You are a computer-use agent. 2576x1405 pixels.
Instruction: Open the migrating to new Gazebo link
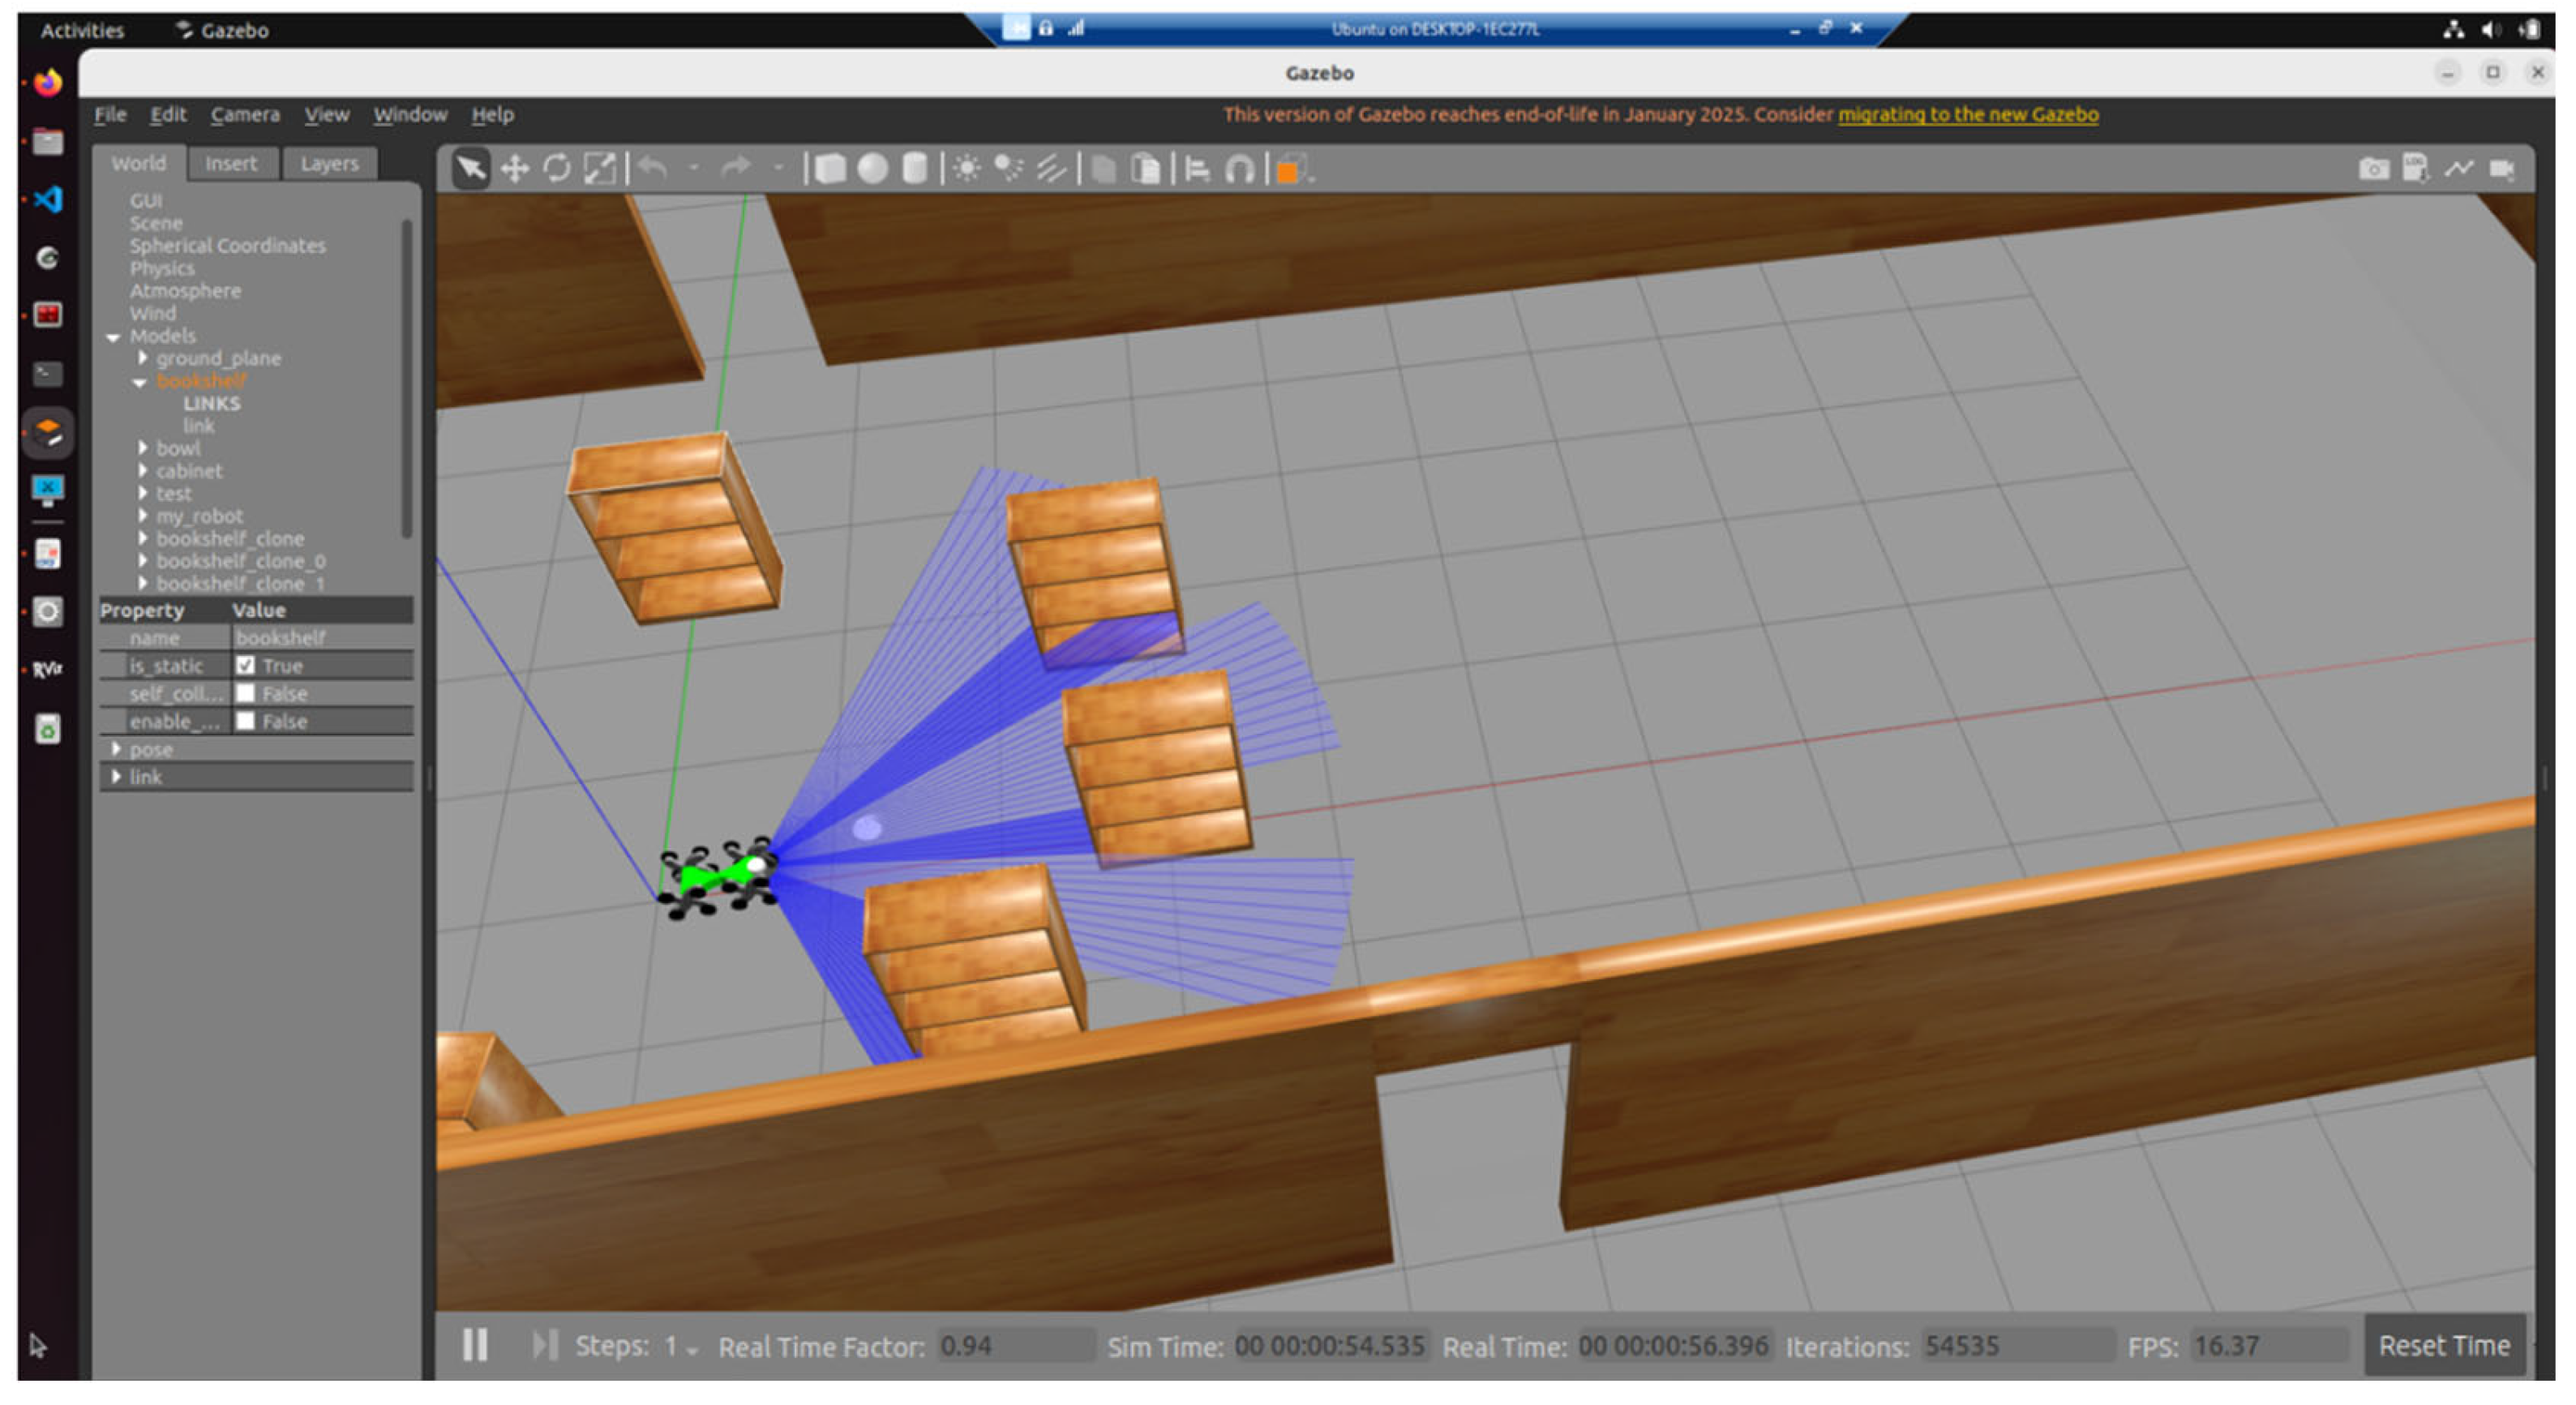(1967, 114)
